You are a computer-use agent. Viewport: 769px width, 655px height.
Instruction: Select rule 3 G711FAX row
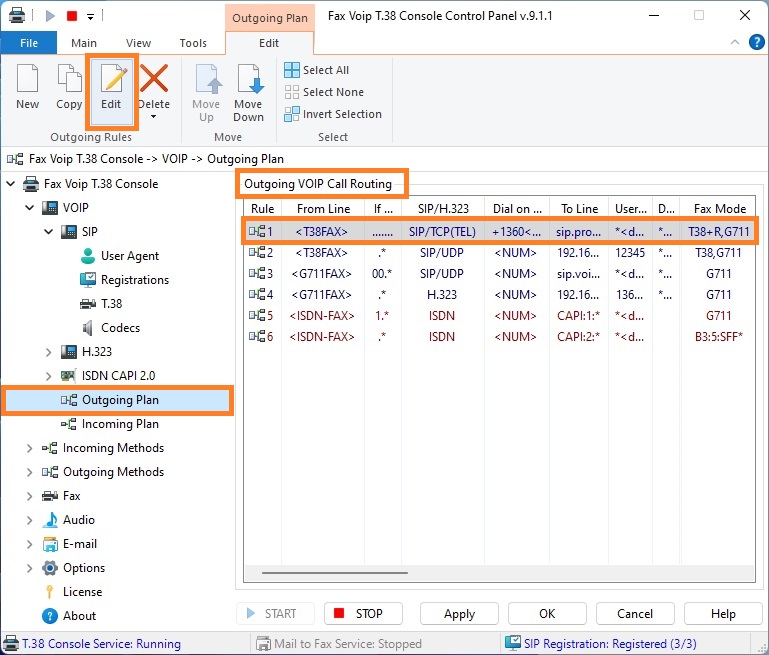[x=499, y=274]
